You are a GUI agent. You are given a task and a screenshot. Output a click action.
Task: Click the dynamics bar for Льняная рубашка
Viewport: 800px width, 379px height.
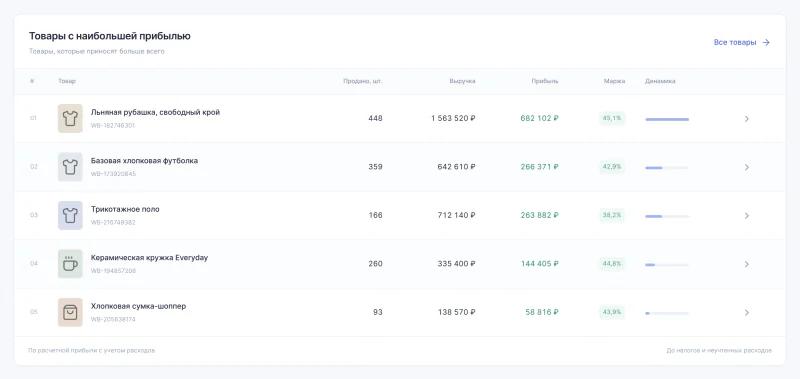coord(667,119)
